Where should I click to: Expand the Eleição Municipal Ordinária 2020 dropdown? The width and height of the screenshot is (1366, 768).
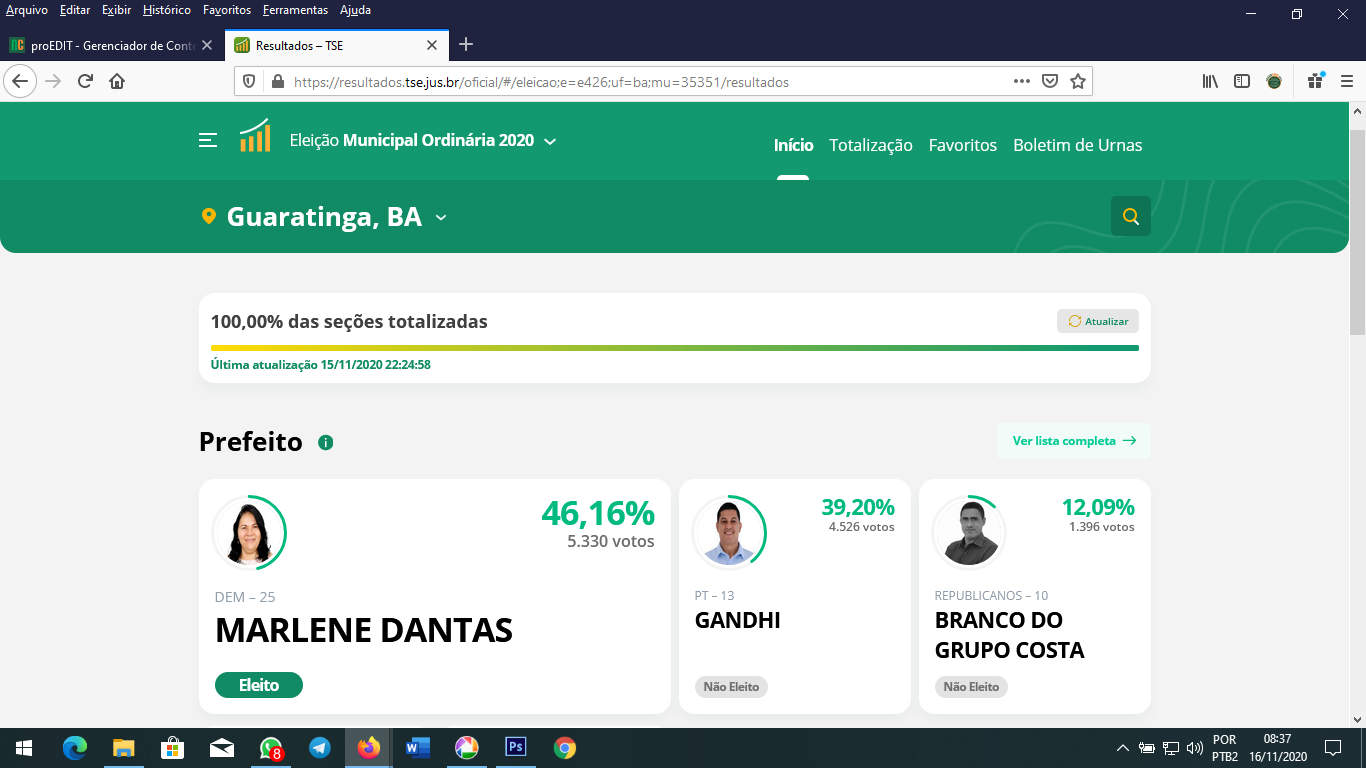(x=550, y=142)
